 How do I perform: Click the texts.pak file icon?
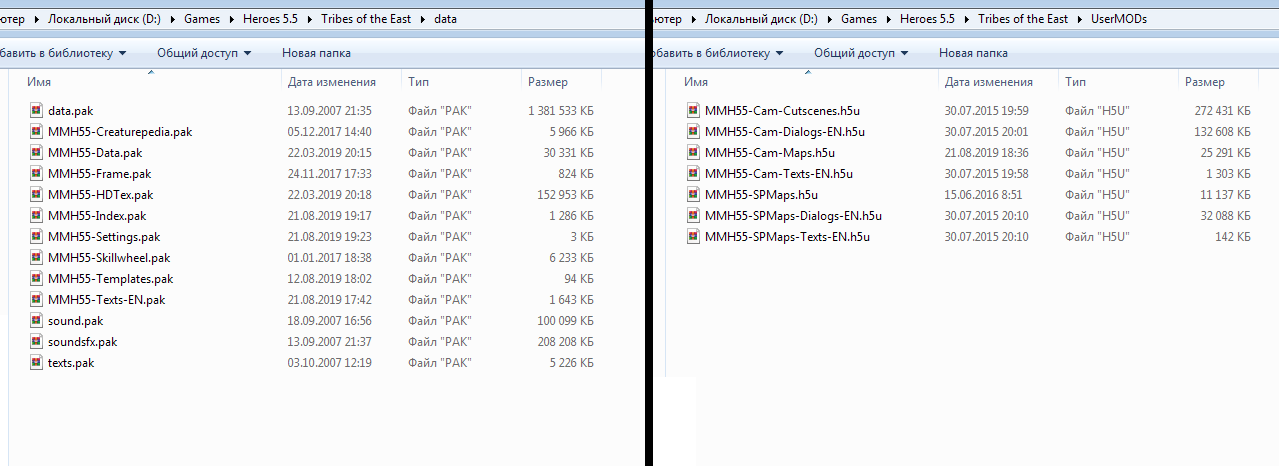pos(37,363)
